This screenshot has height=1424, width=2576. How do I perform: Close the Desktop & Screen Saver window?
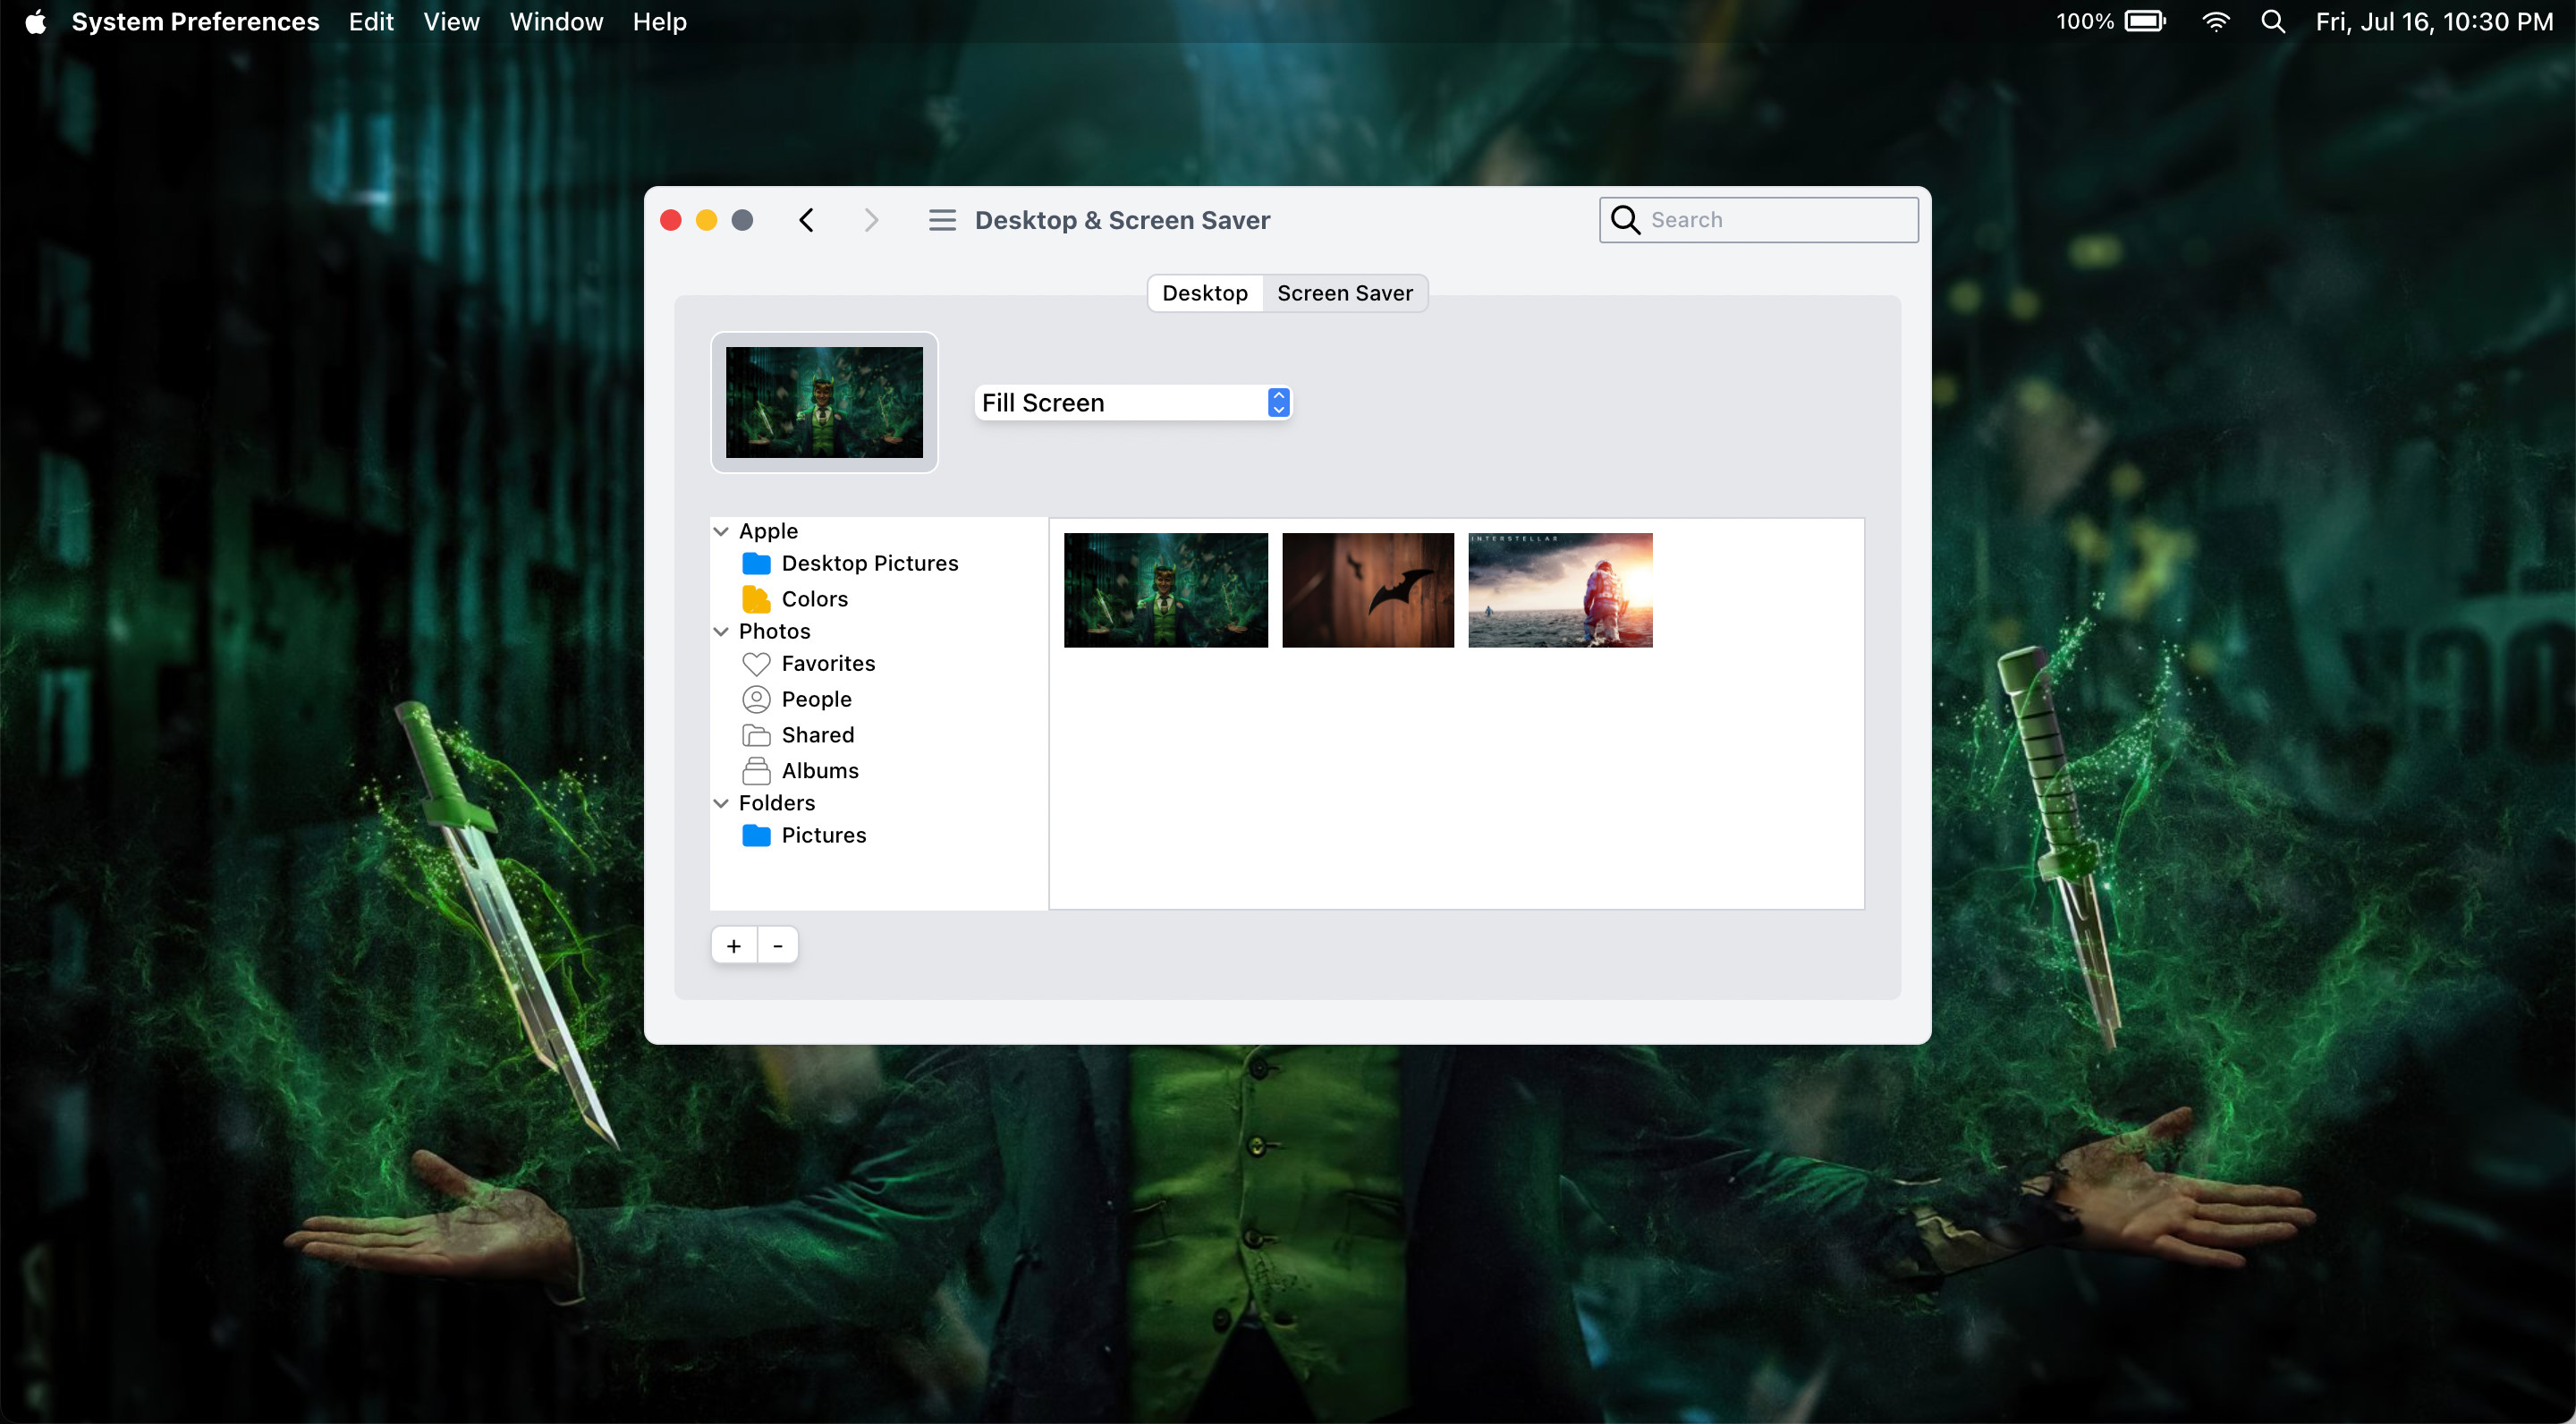coord(671,220)
